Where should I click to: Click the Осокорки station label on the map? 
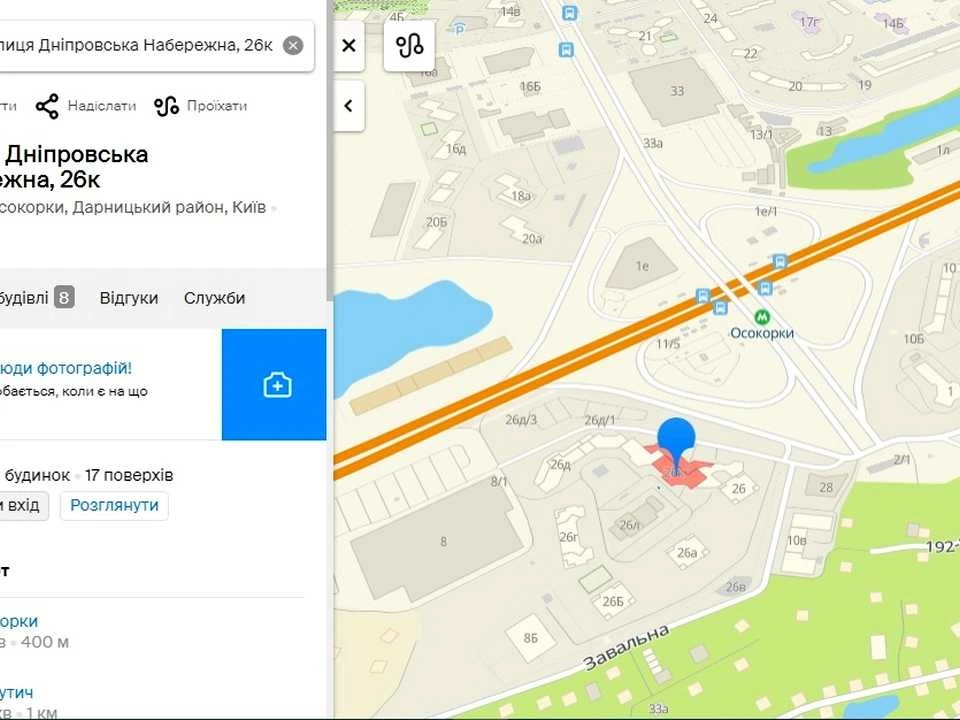pyautogui.click(x=762, y=333)
